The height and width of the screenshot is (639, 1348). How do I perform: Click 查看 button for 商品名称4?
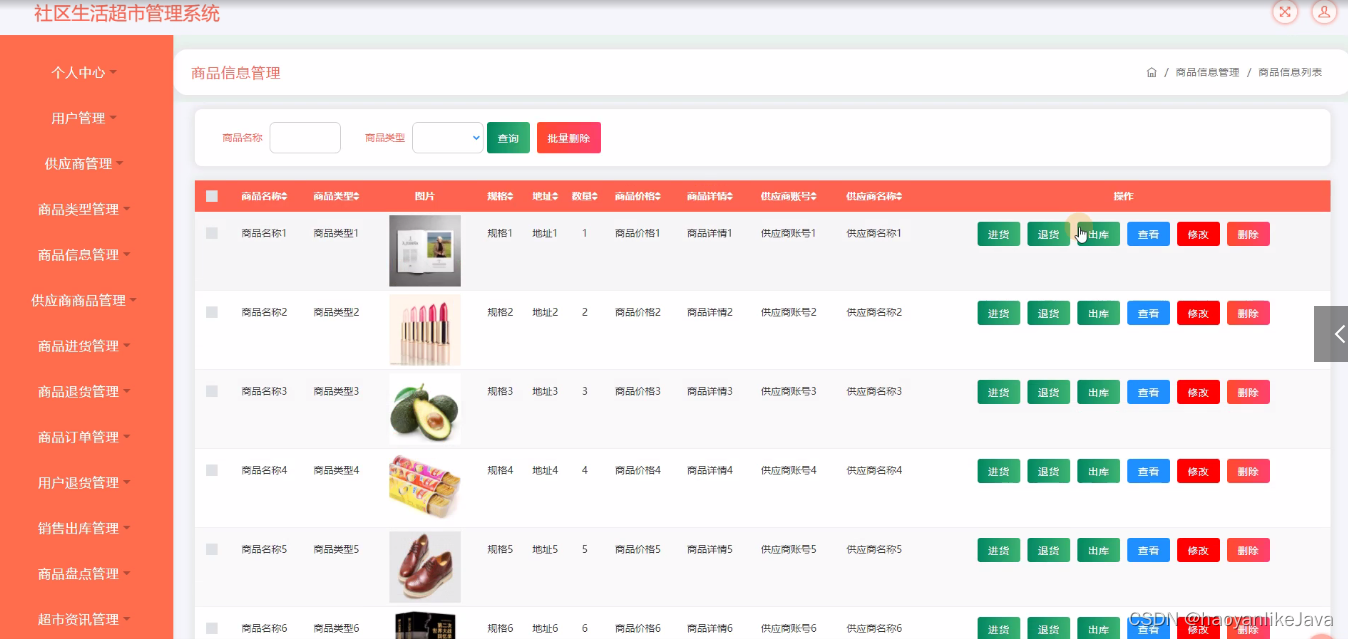coord(1148,471)
